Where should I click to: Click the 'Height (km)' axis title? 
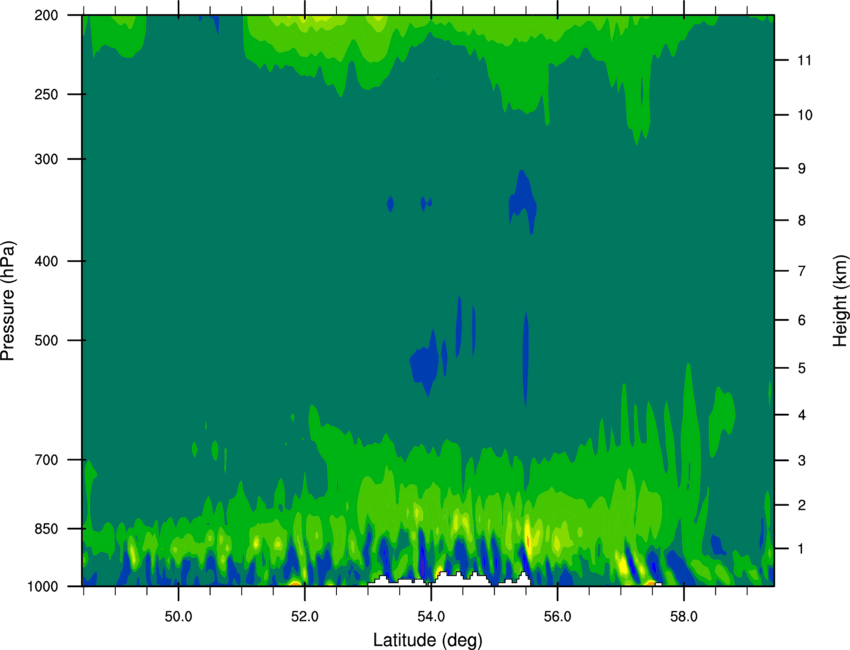[840, 300]
